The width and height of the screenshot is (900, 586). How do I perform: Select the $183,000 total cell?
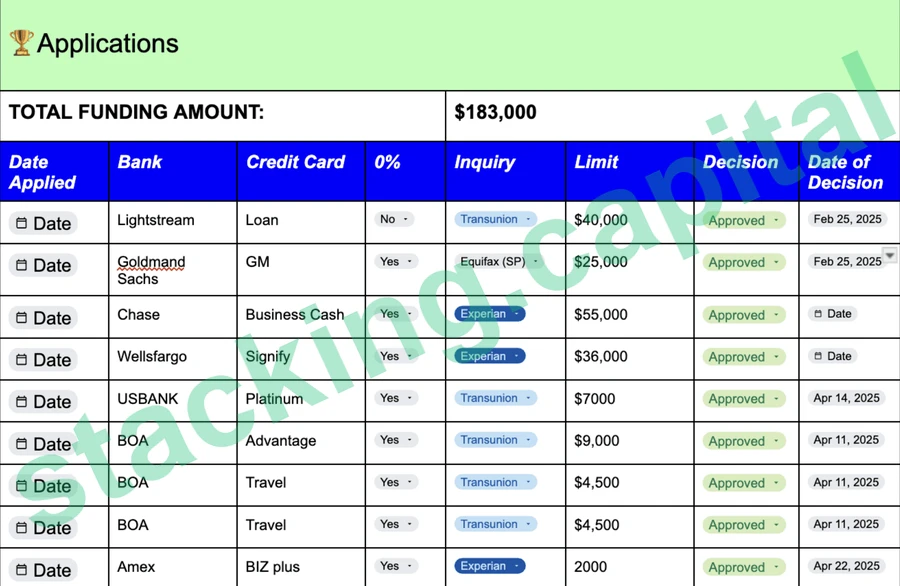pyautogui.click(x=673, y=115)
